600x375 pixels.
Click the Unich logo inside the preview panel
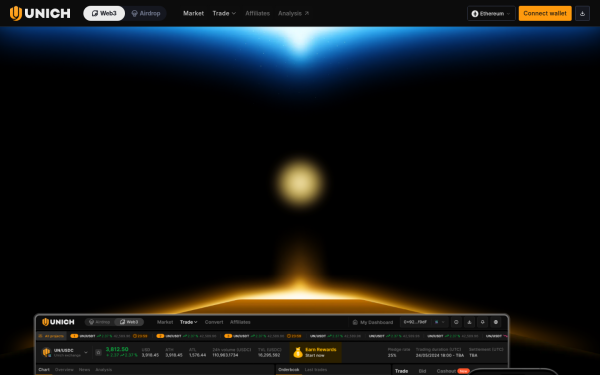[x=58, y=322]
